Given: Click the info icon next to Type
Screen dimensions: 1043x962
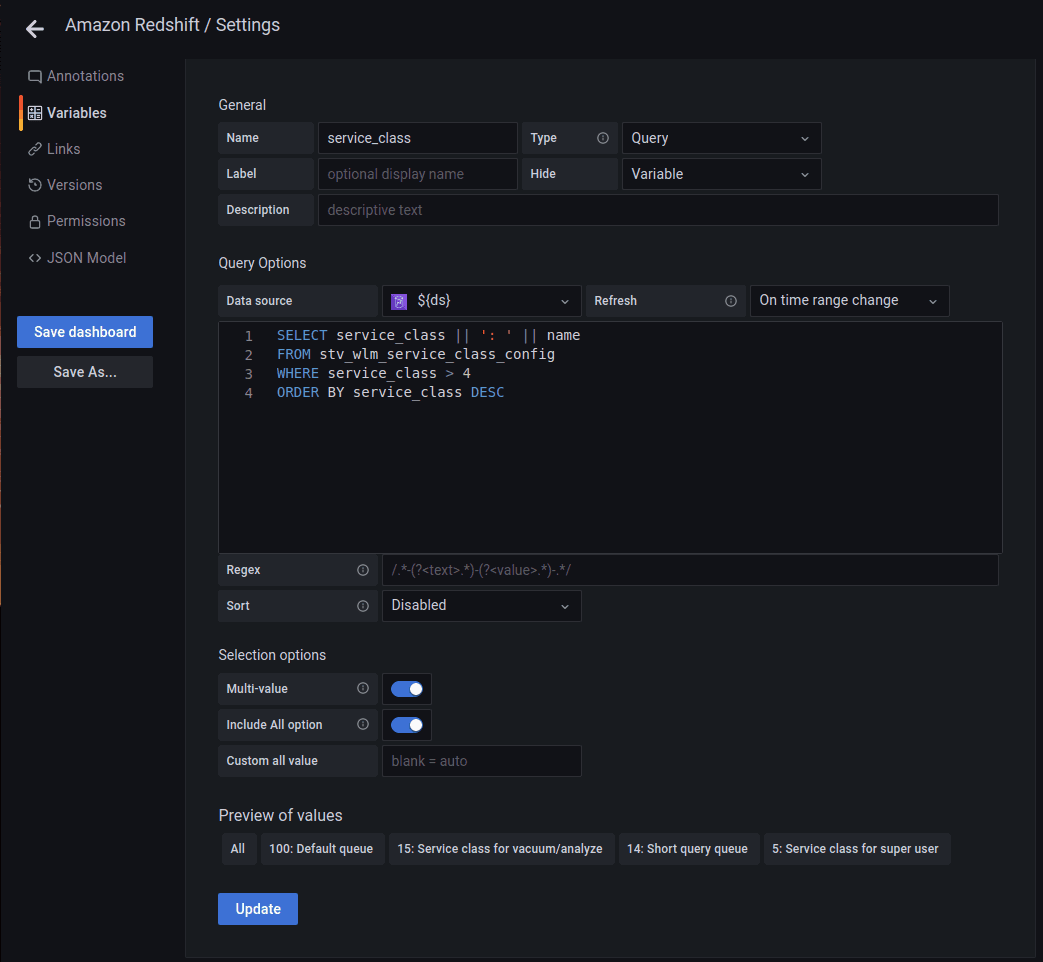Looking at the screenshot, I should 603,138.
